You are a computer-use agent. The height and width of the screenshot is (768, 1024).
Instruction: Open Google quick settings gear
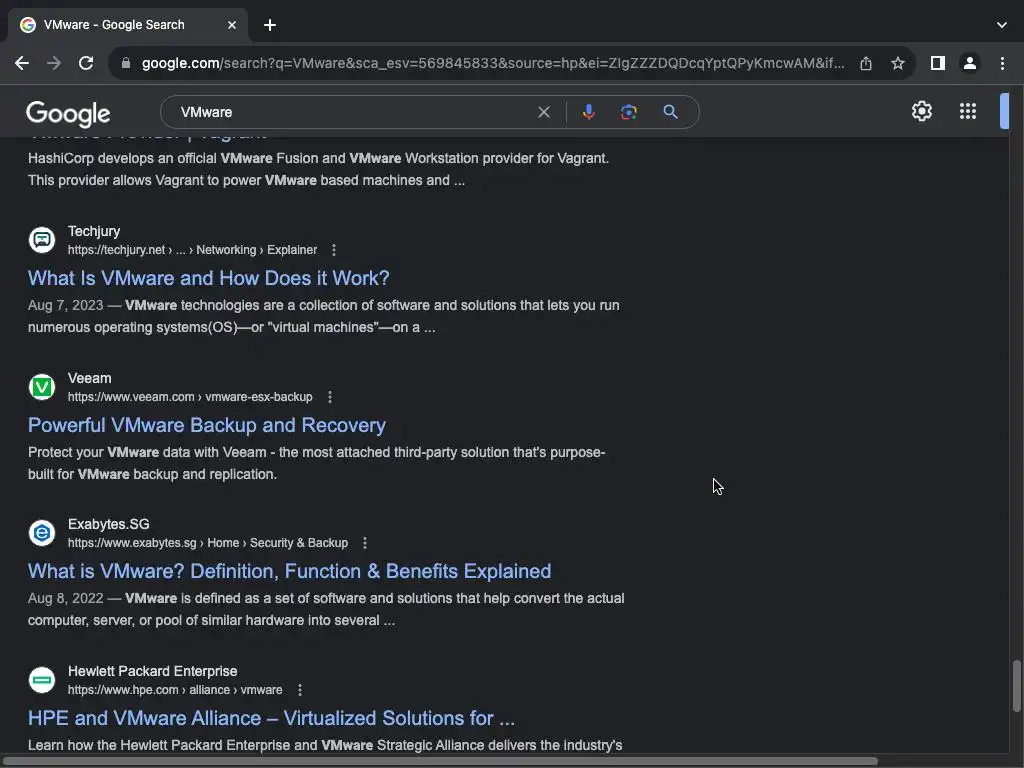(921, 111)
